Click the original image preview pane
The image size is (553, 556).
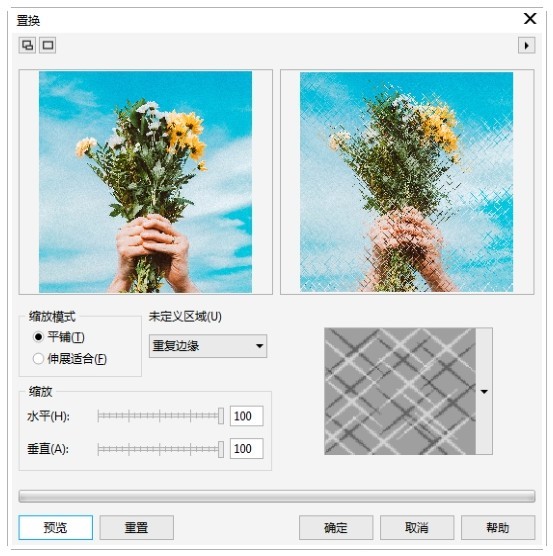click(145, 182)
